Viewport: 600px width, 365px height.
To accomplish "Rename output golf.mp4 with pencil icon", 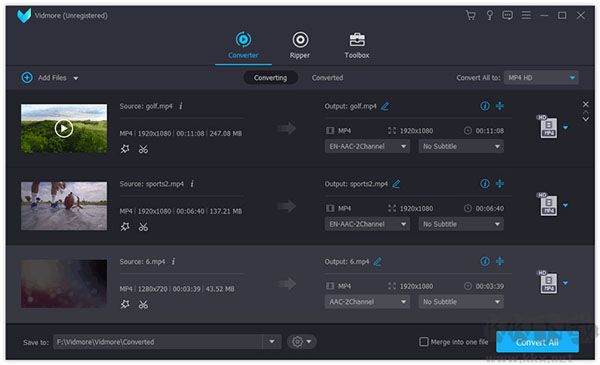I will point(385,106).
